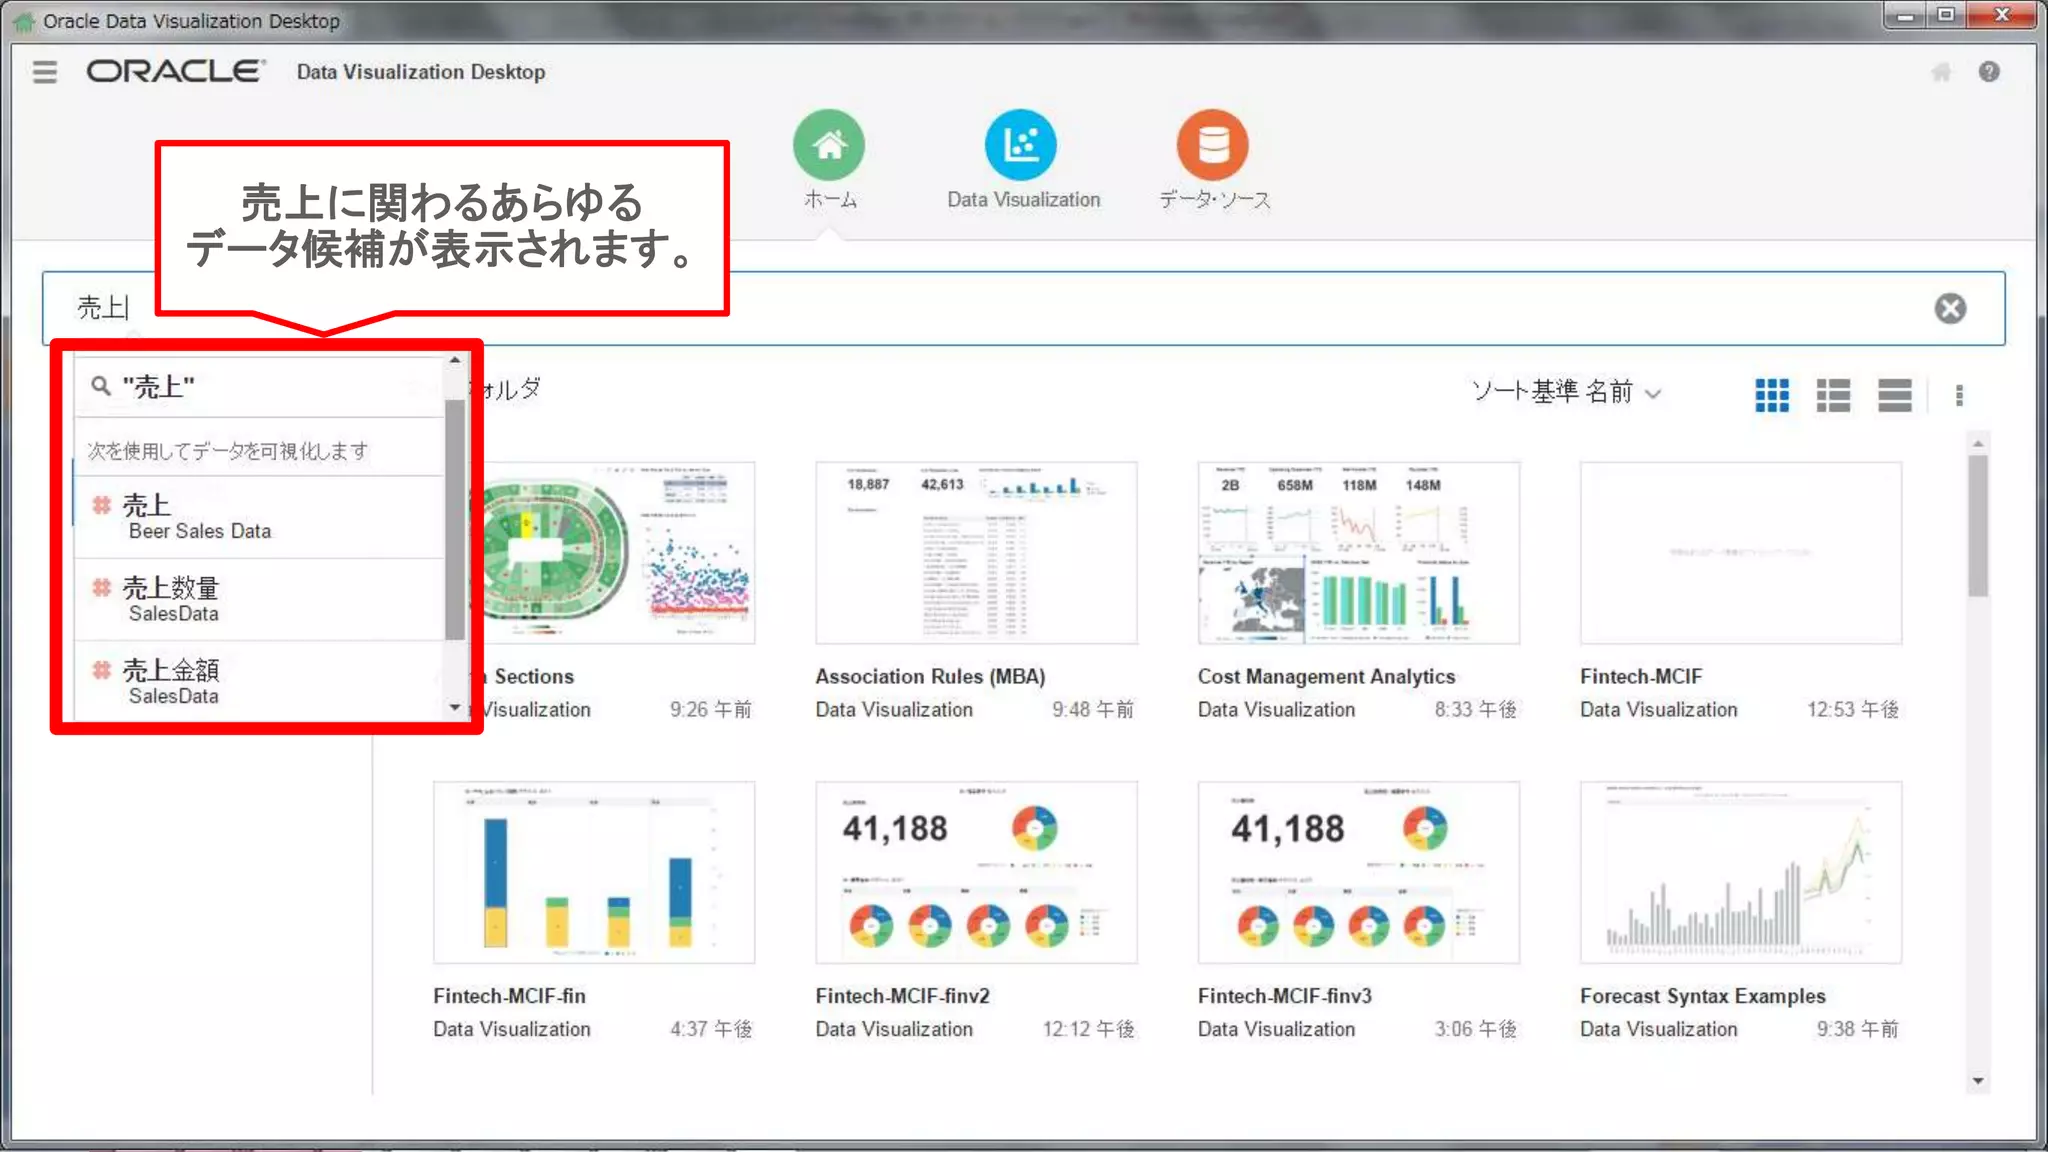Open the green Home icon

(x=829, y=145)
